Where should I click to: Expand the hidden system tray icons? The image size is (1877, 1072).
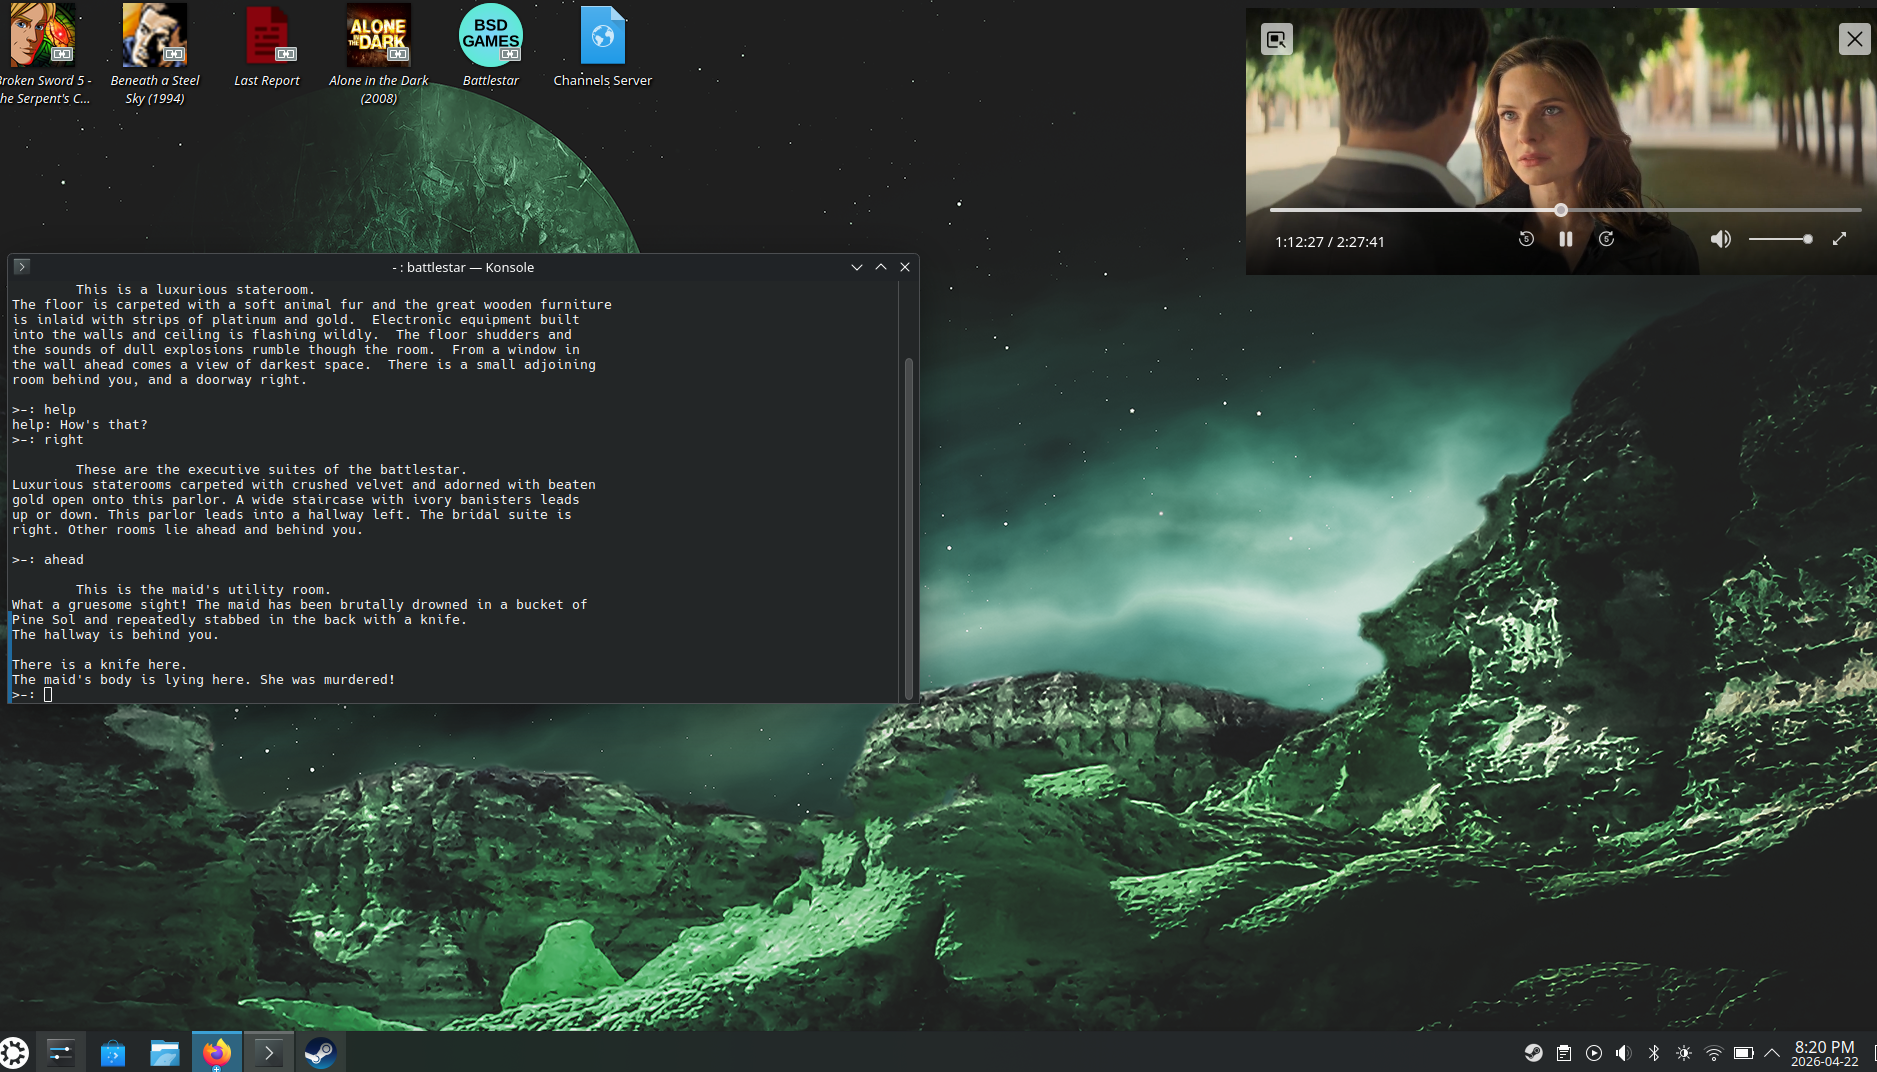1772,1052
